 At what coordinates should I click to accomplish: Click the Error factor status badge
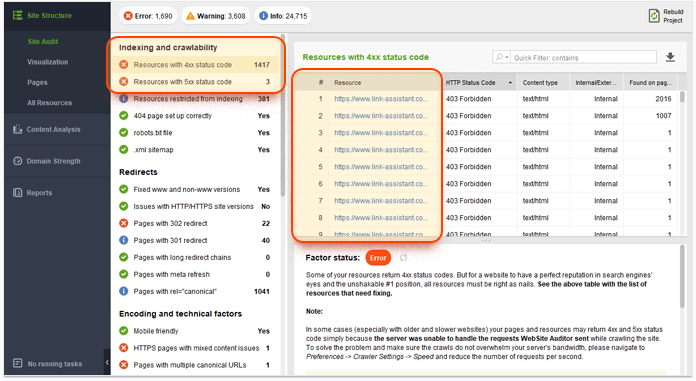(378, 258)
